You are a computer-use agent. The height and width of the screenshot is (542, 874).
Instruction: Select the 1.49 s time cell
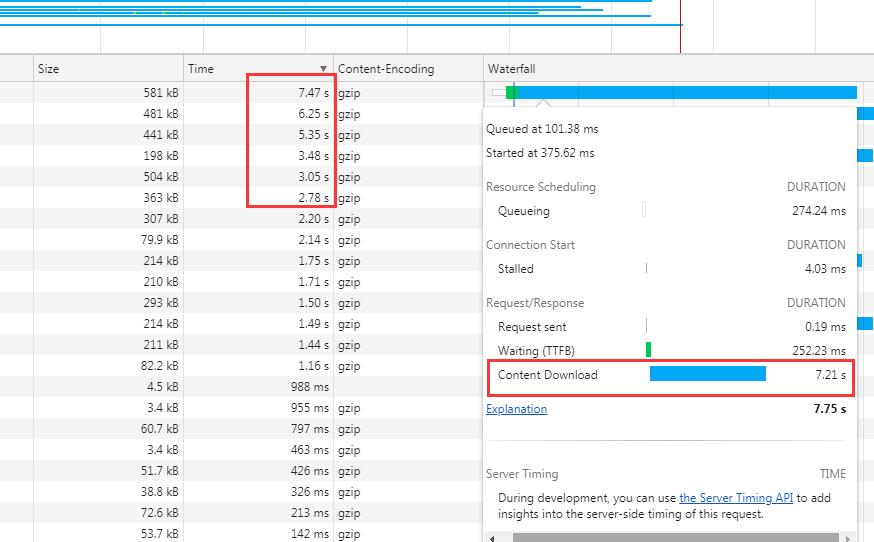point(258,324)
